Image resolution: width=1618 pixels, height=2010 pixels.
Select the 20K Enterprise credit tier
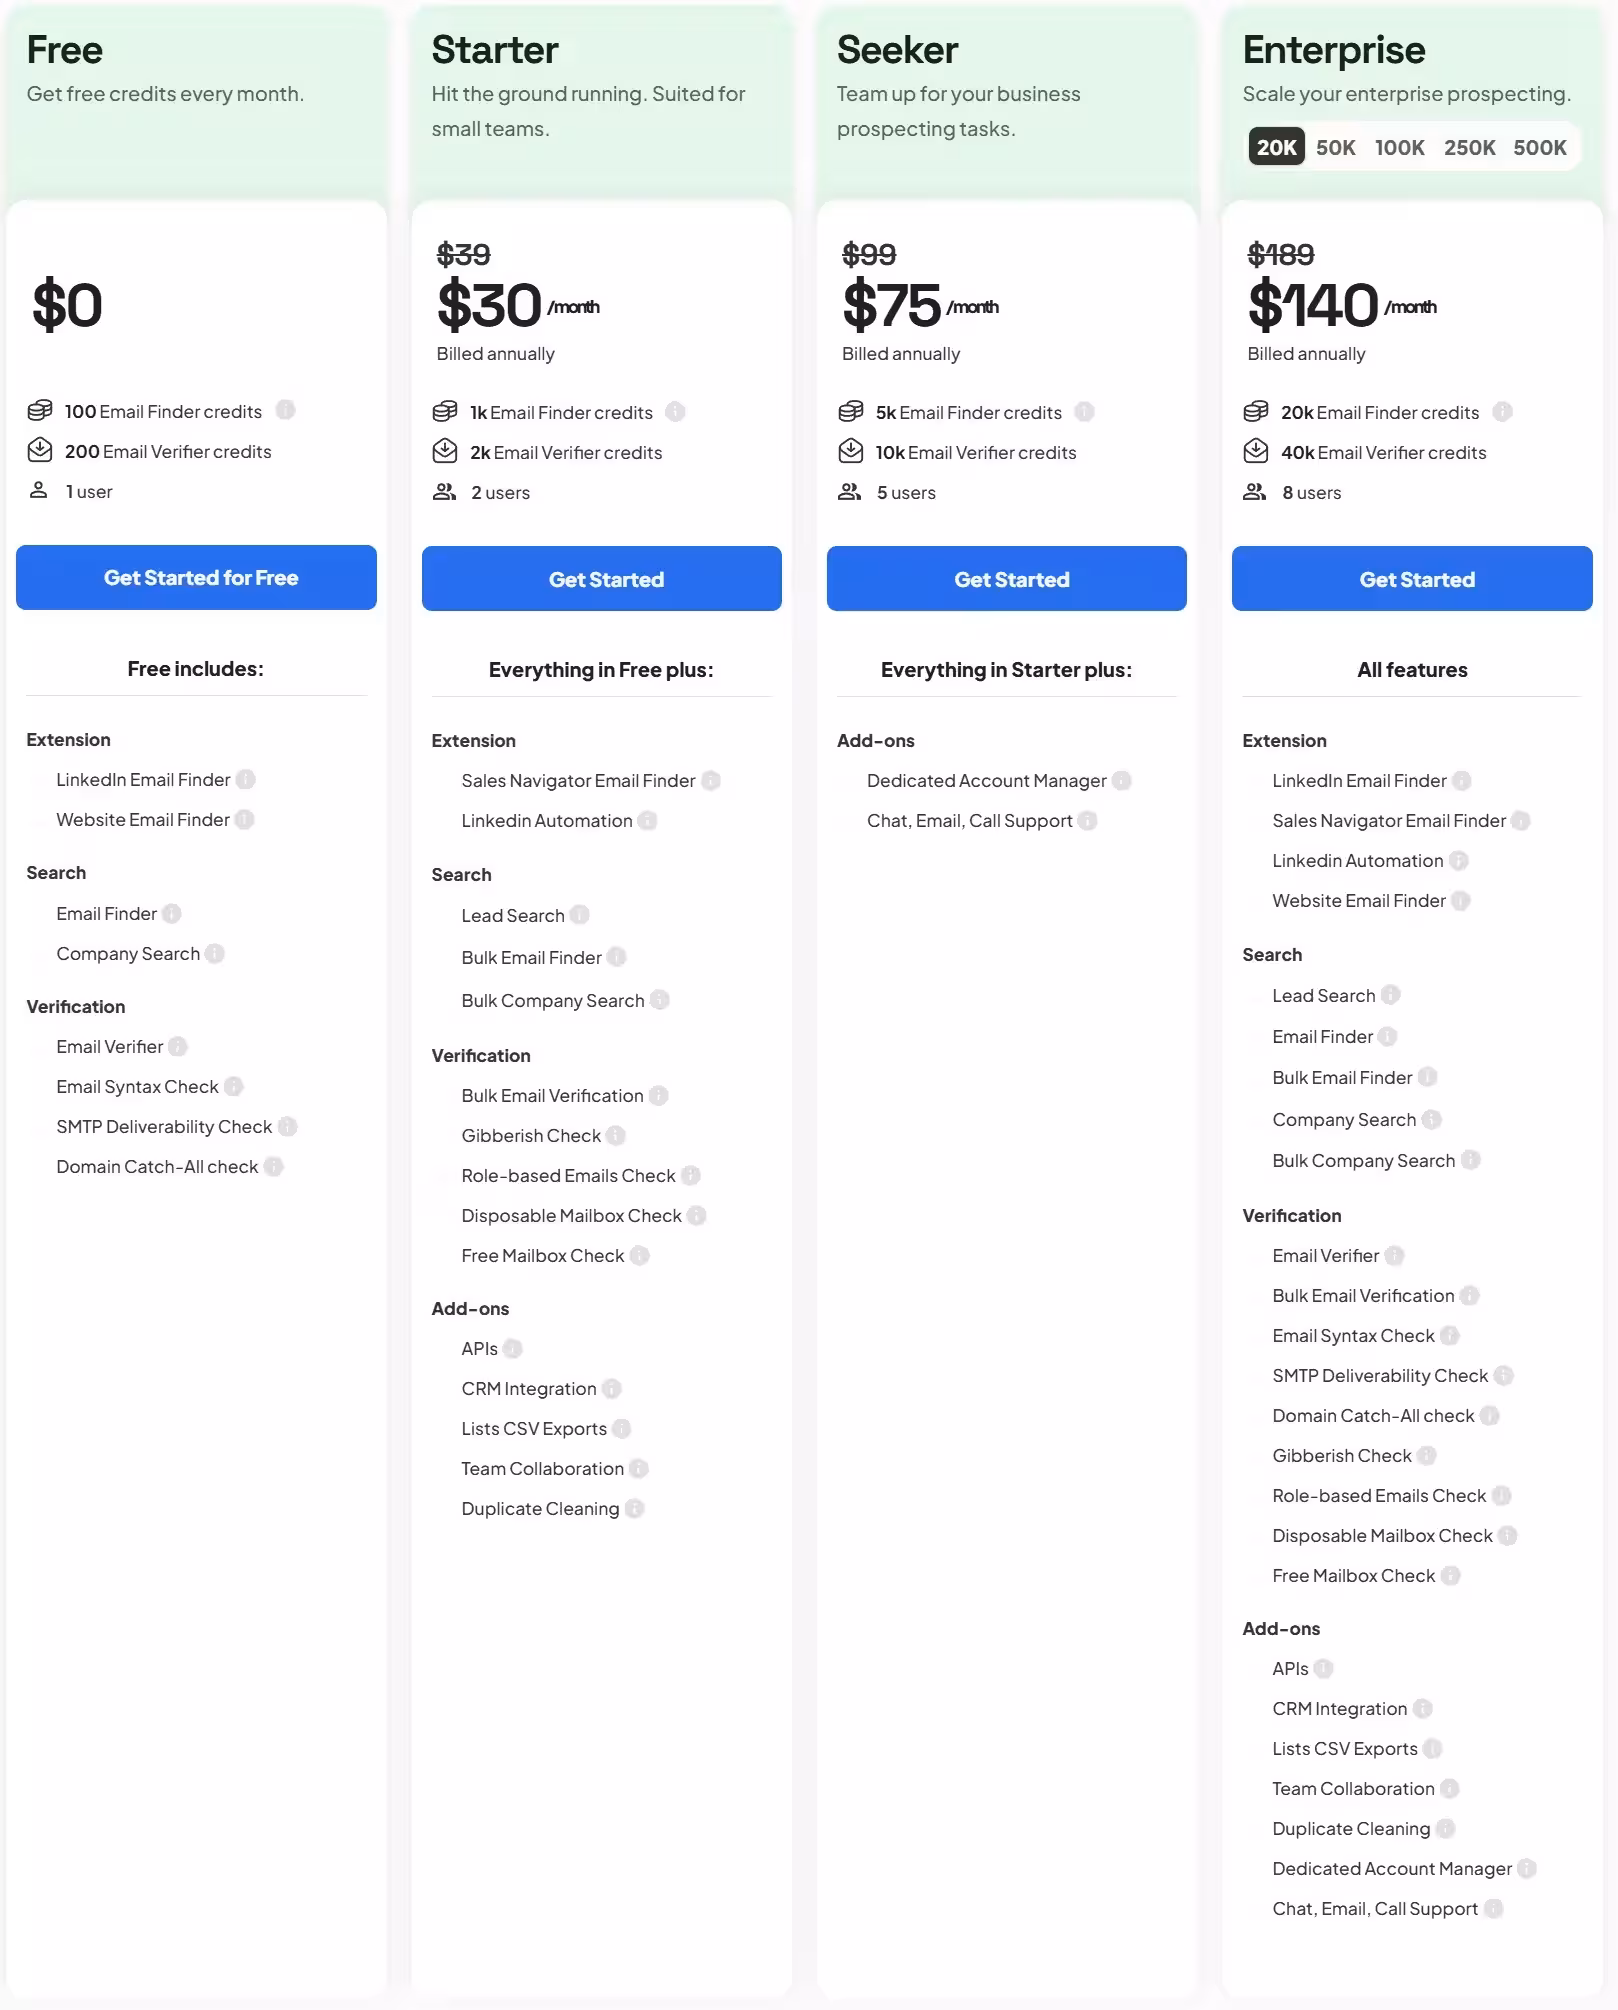[1276, 148]
